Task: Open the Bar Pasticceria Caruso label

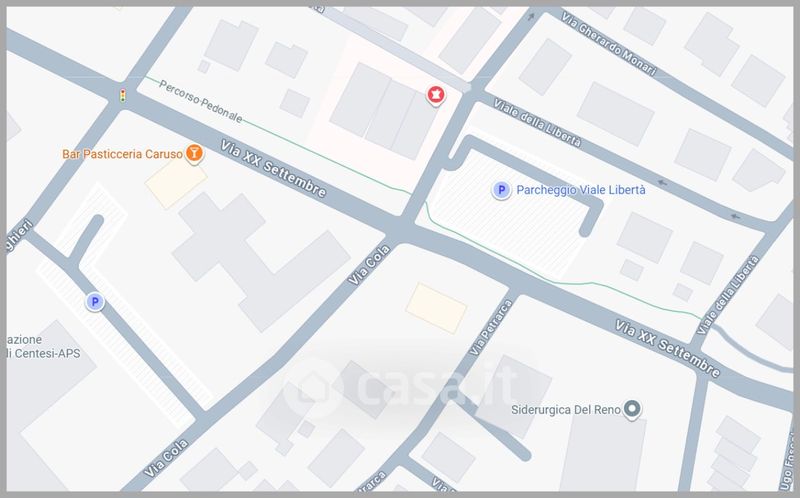Action: (122, 154)
